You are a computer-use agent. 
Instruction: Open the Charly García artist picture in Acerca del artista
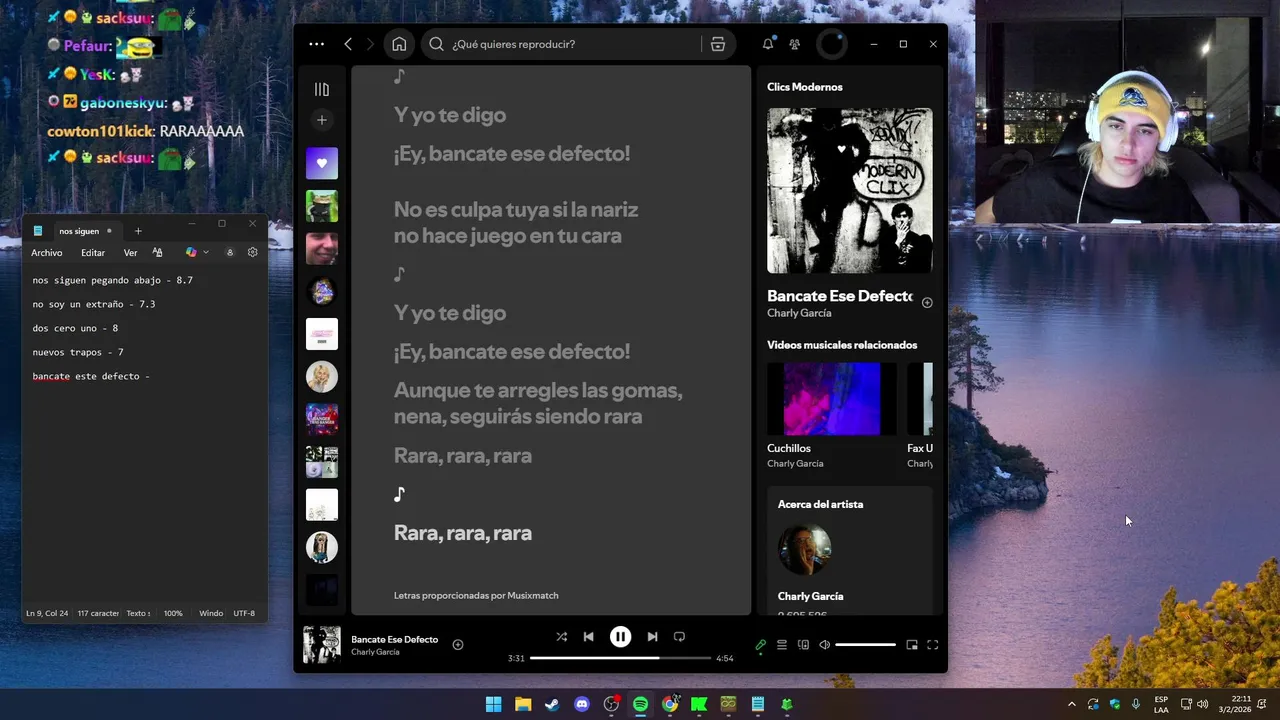pos(804,549)
